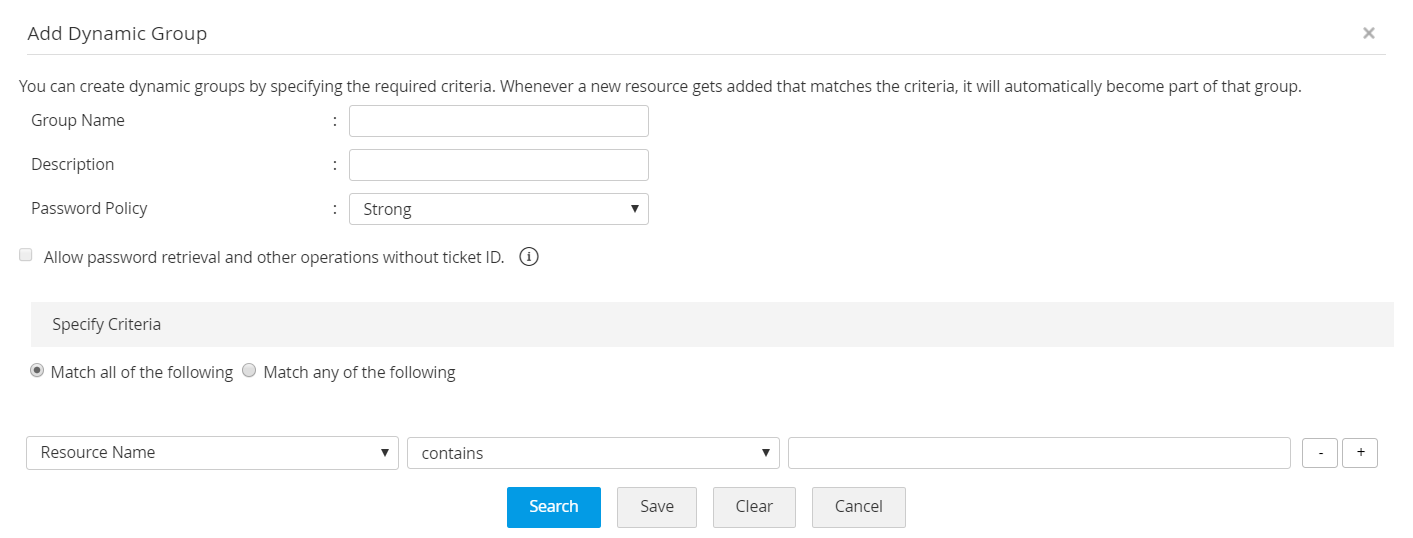Choose Match any of the following

tap(250, 371)
